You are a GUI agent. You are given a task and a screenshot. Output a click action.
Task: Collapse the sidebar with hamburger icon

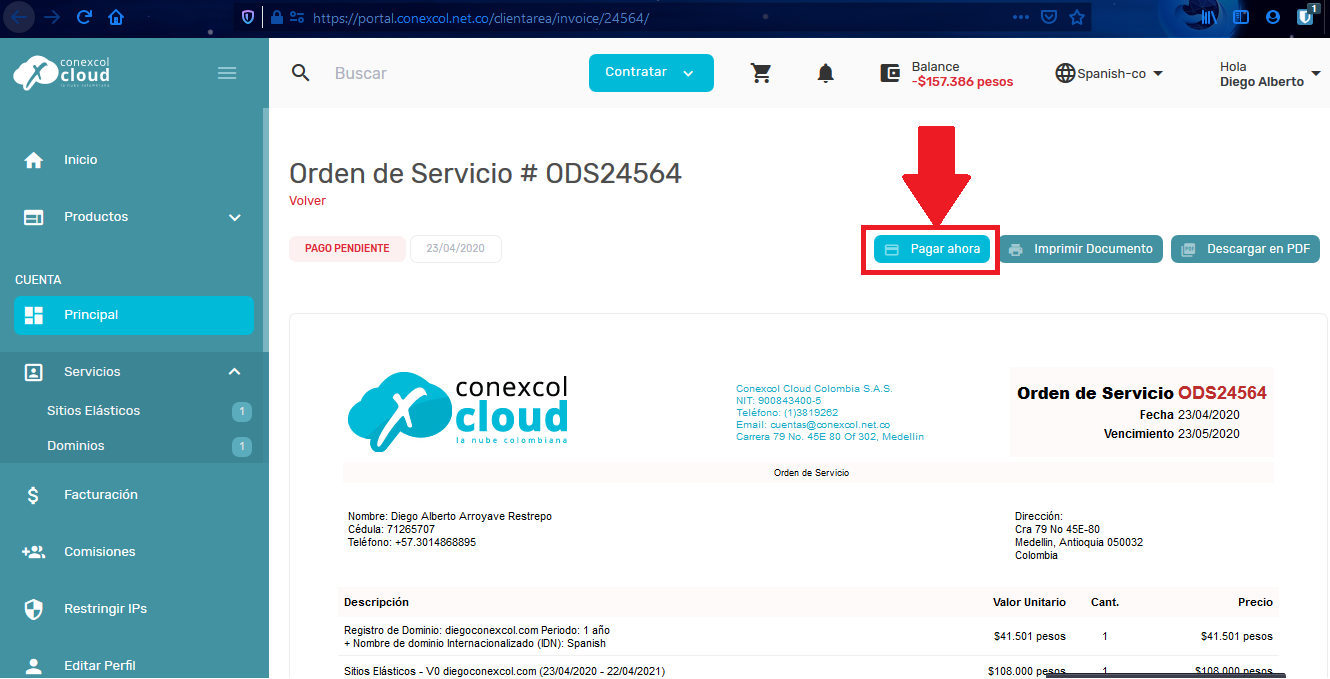pos(227,73)
